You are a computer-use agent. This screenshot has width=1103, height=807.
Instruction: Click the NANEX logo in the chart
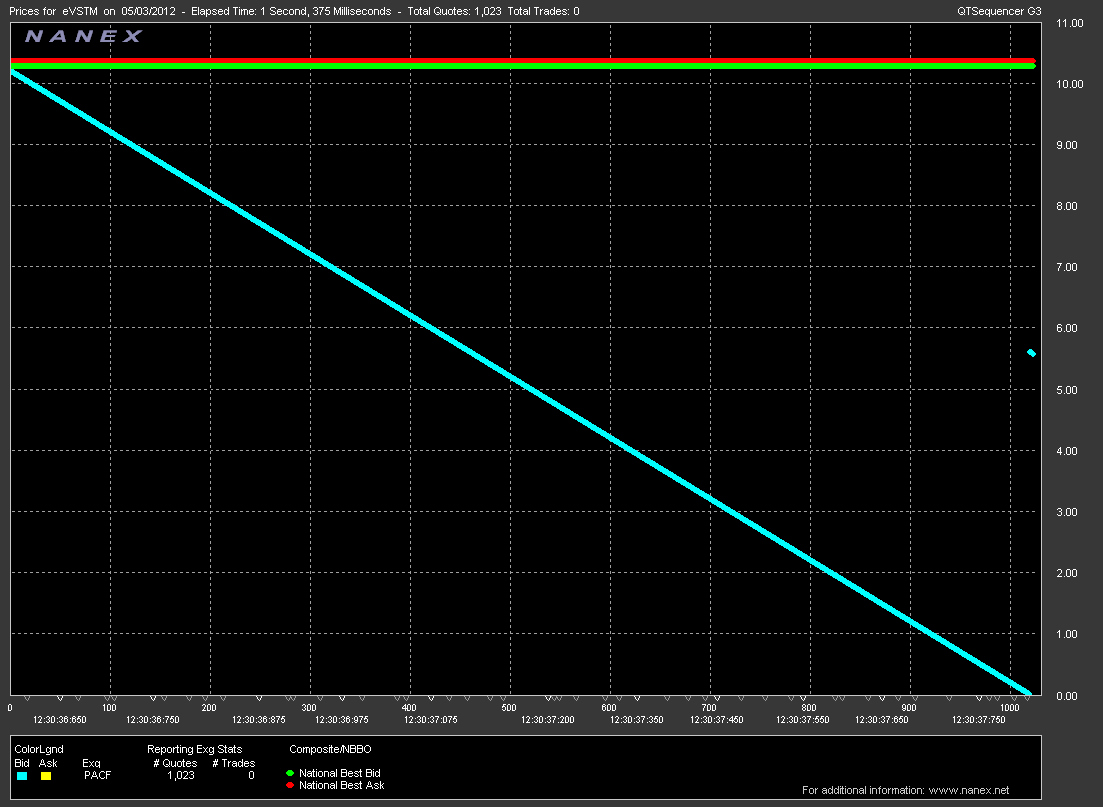click(83, 37)
